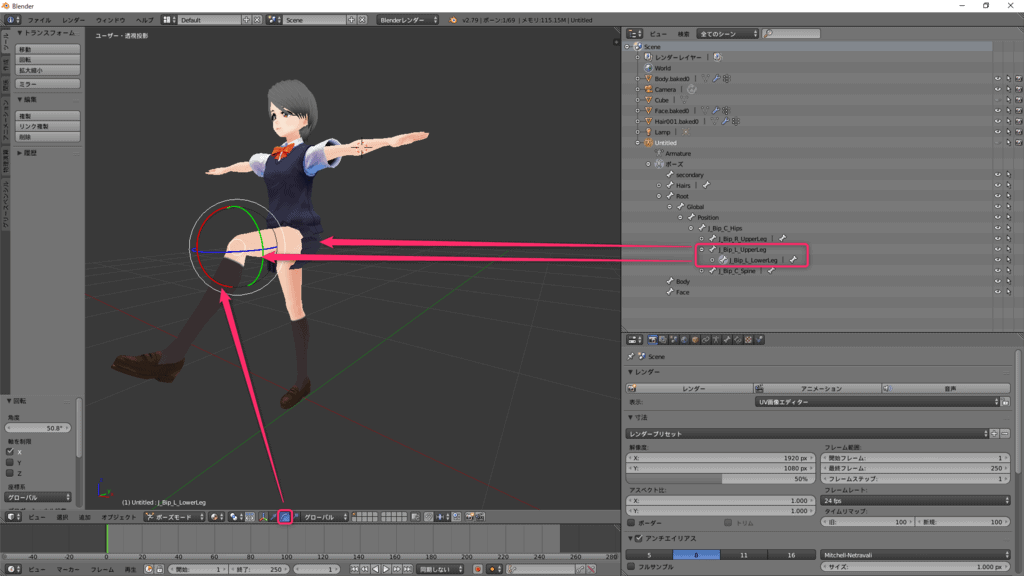
Task: Click the modifier wrench icon next to Body.baked0
Action: coord(716,79)
